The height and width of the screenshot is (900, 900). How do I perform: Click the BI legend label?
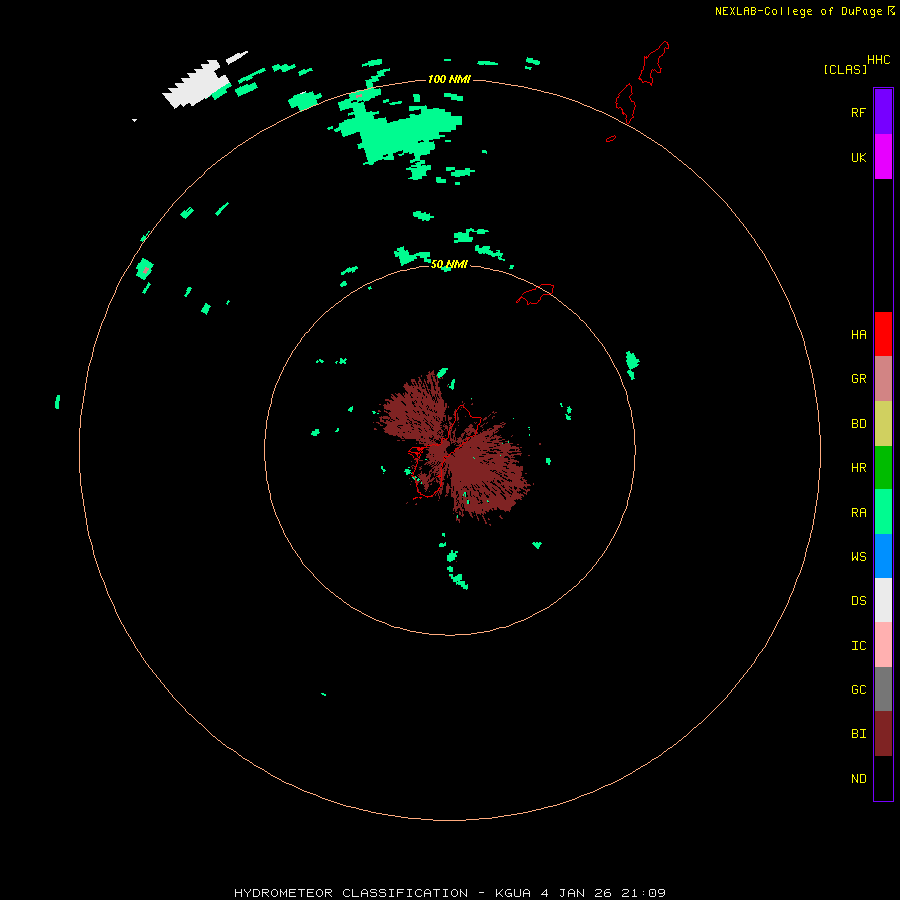(858, 734)
